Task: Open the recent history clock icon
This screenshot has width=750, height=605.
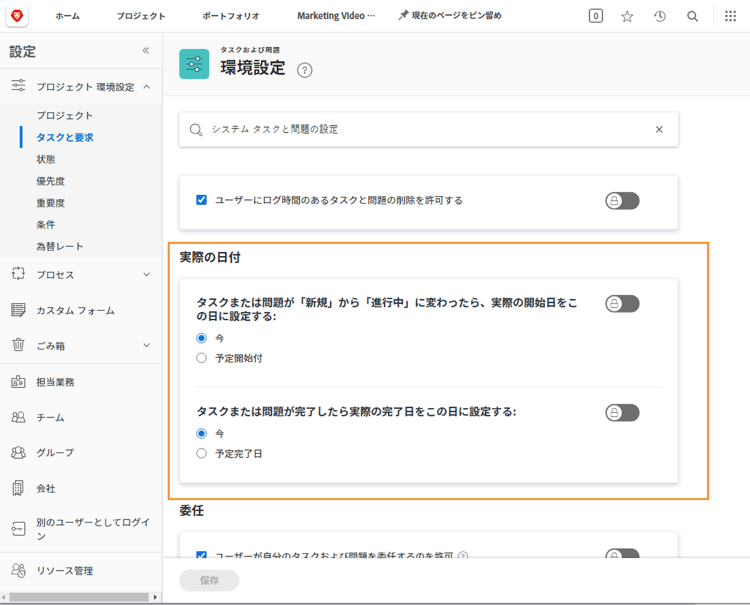Action: click(660, 17)
